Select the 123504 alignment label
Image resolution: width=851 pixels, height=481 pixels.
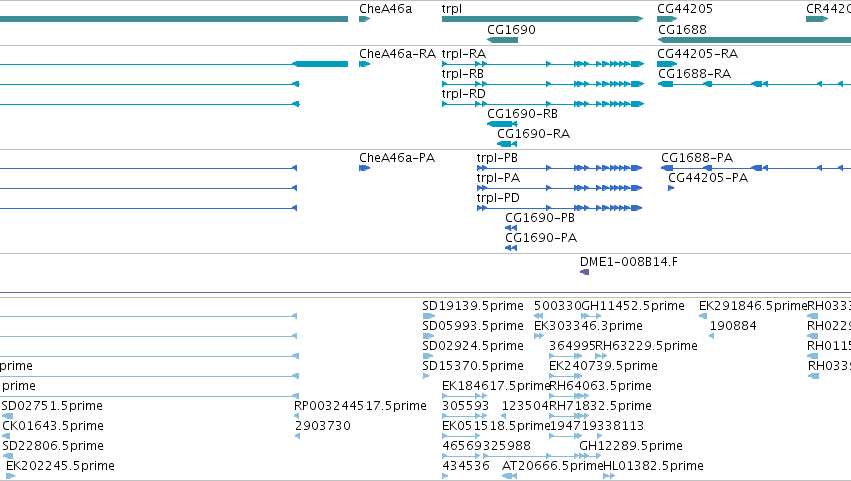525,406
